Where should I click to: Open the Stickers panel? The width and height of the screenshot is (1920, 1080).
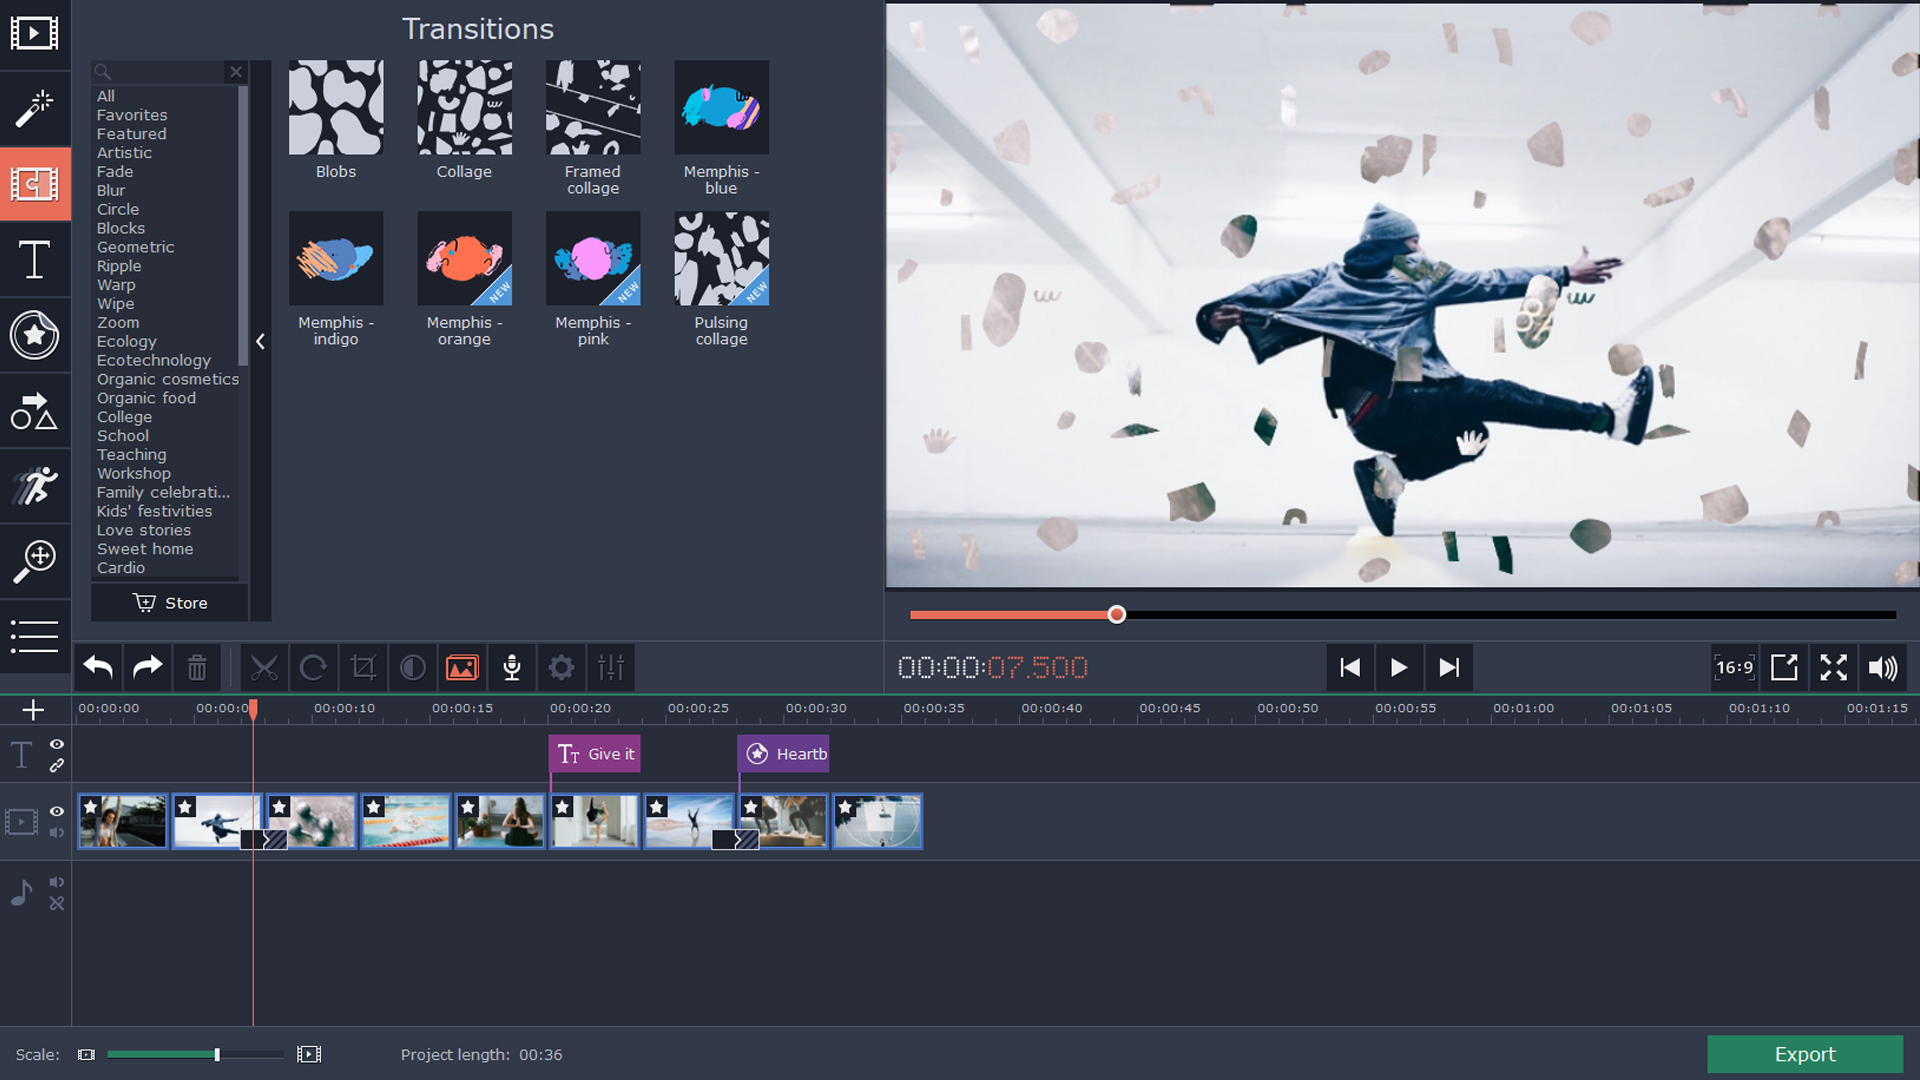tap(36, 336)
